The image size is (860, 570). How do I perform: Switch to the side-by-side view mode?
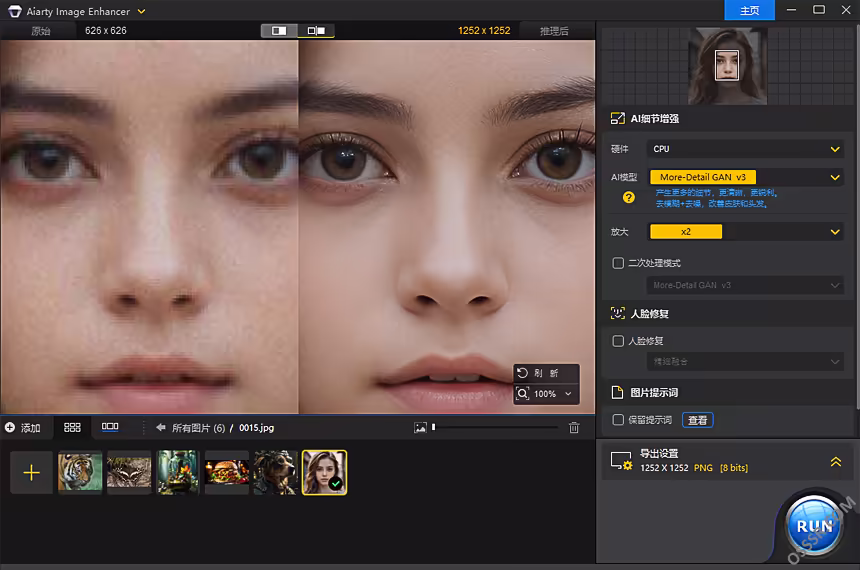(316, 31)
